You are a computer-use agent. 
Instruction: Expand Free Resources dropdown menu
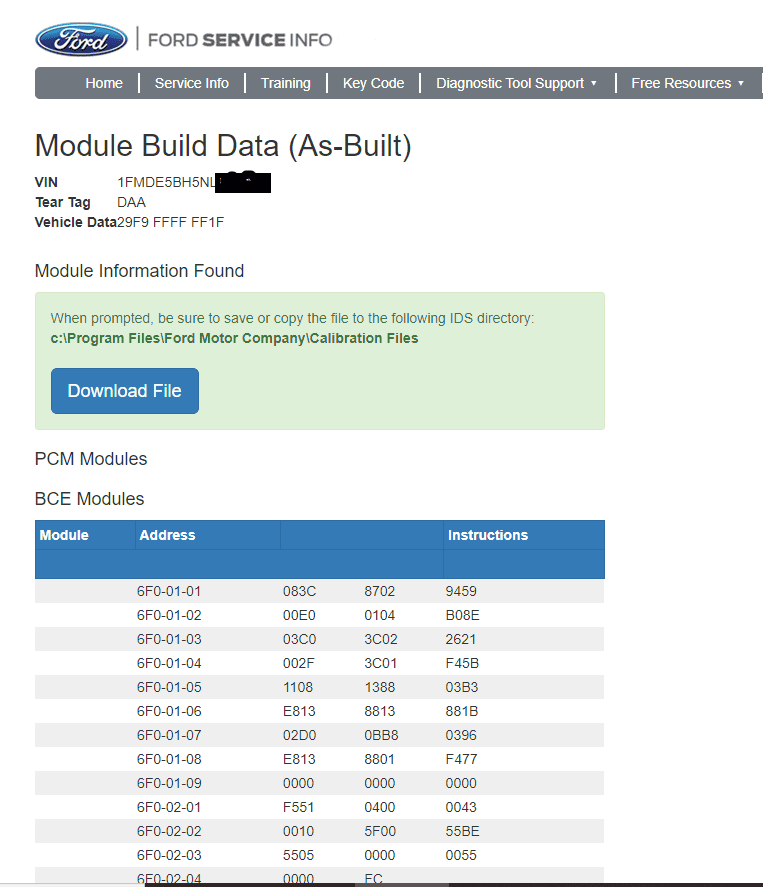click(687, 83)
